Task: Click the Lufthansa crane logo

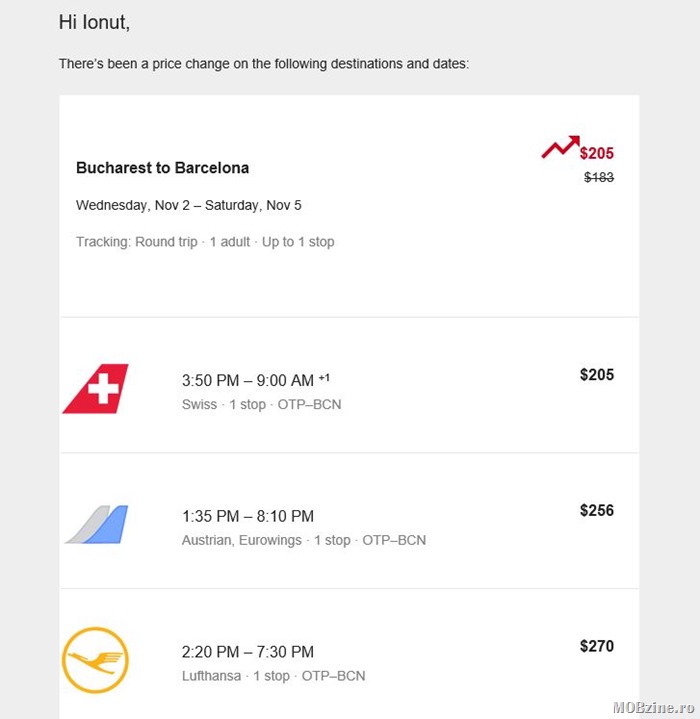Action: point(95,660)
